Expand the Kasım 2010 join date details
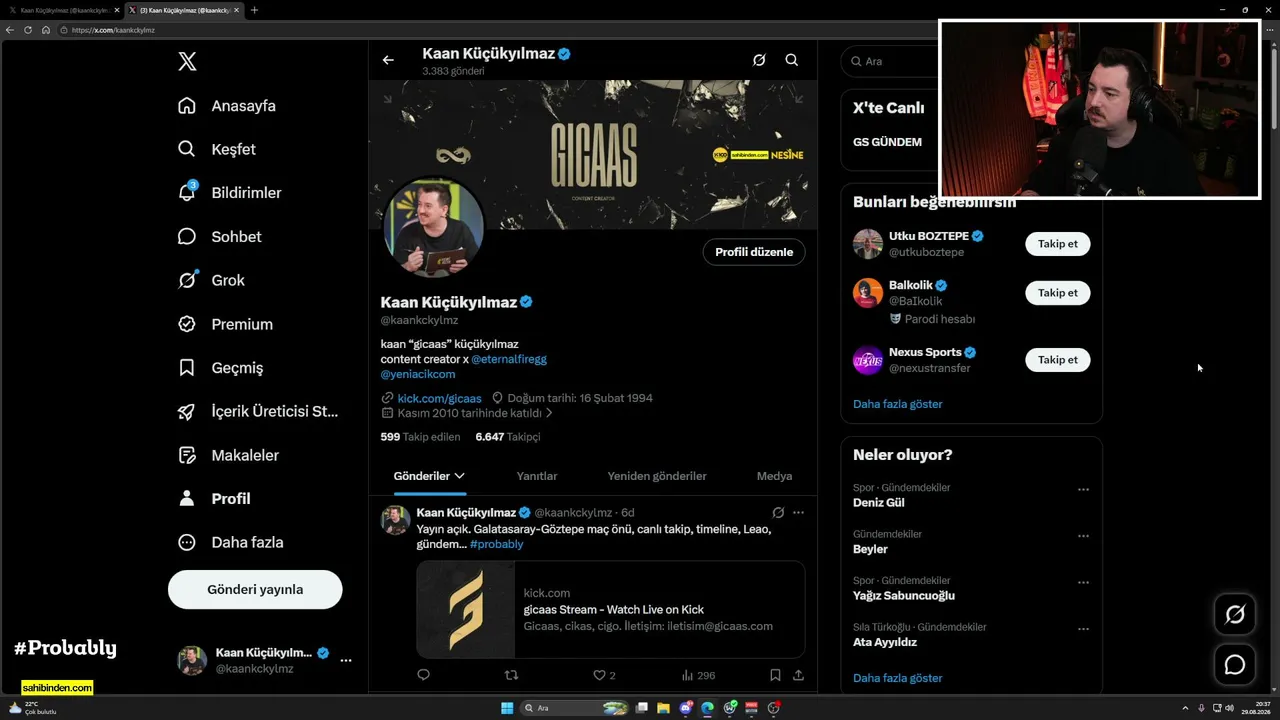The width and height of the screenshot is (1280, 720). (x=467, y=413)
